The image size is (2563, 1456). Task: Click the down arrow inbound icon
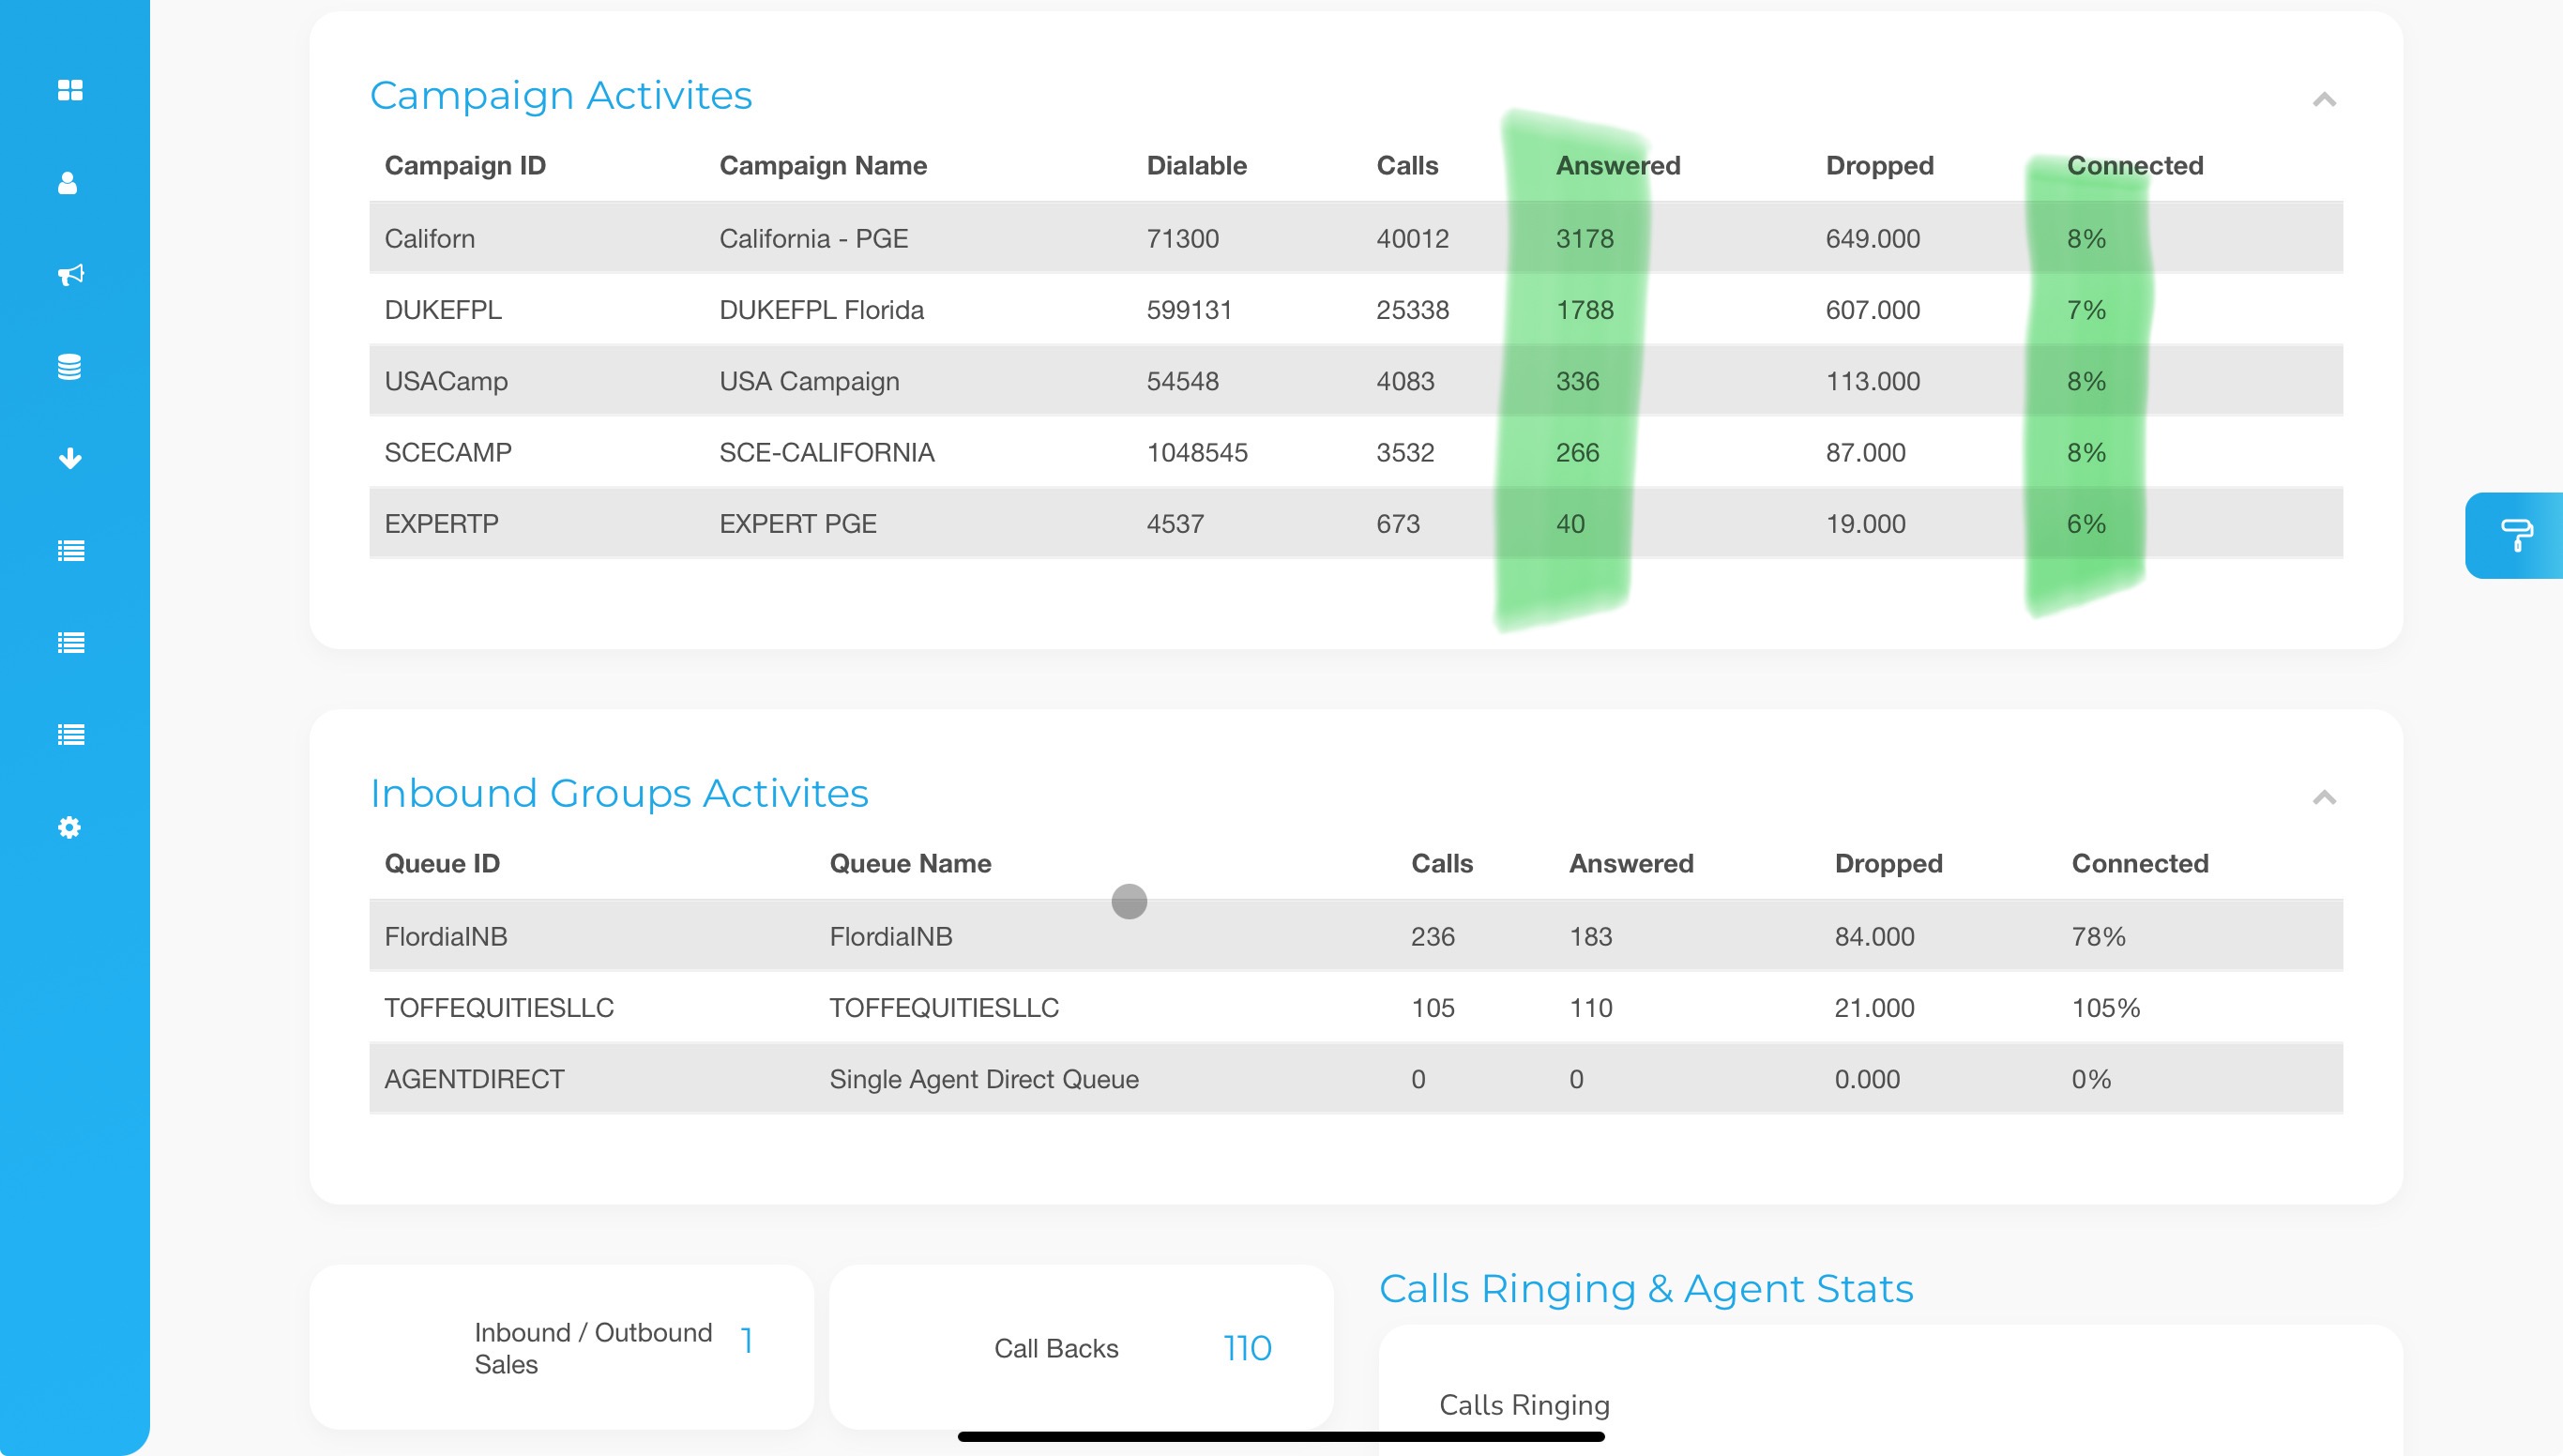point(70,459)
